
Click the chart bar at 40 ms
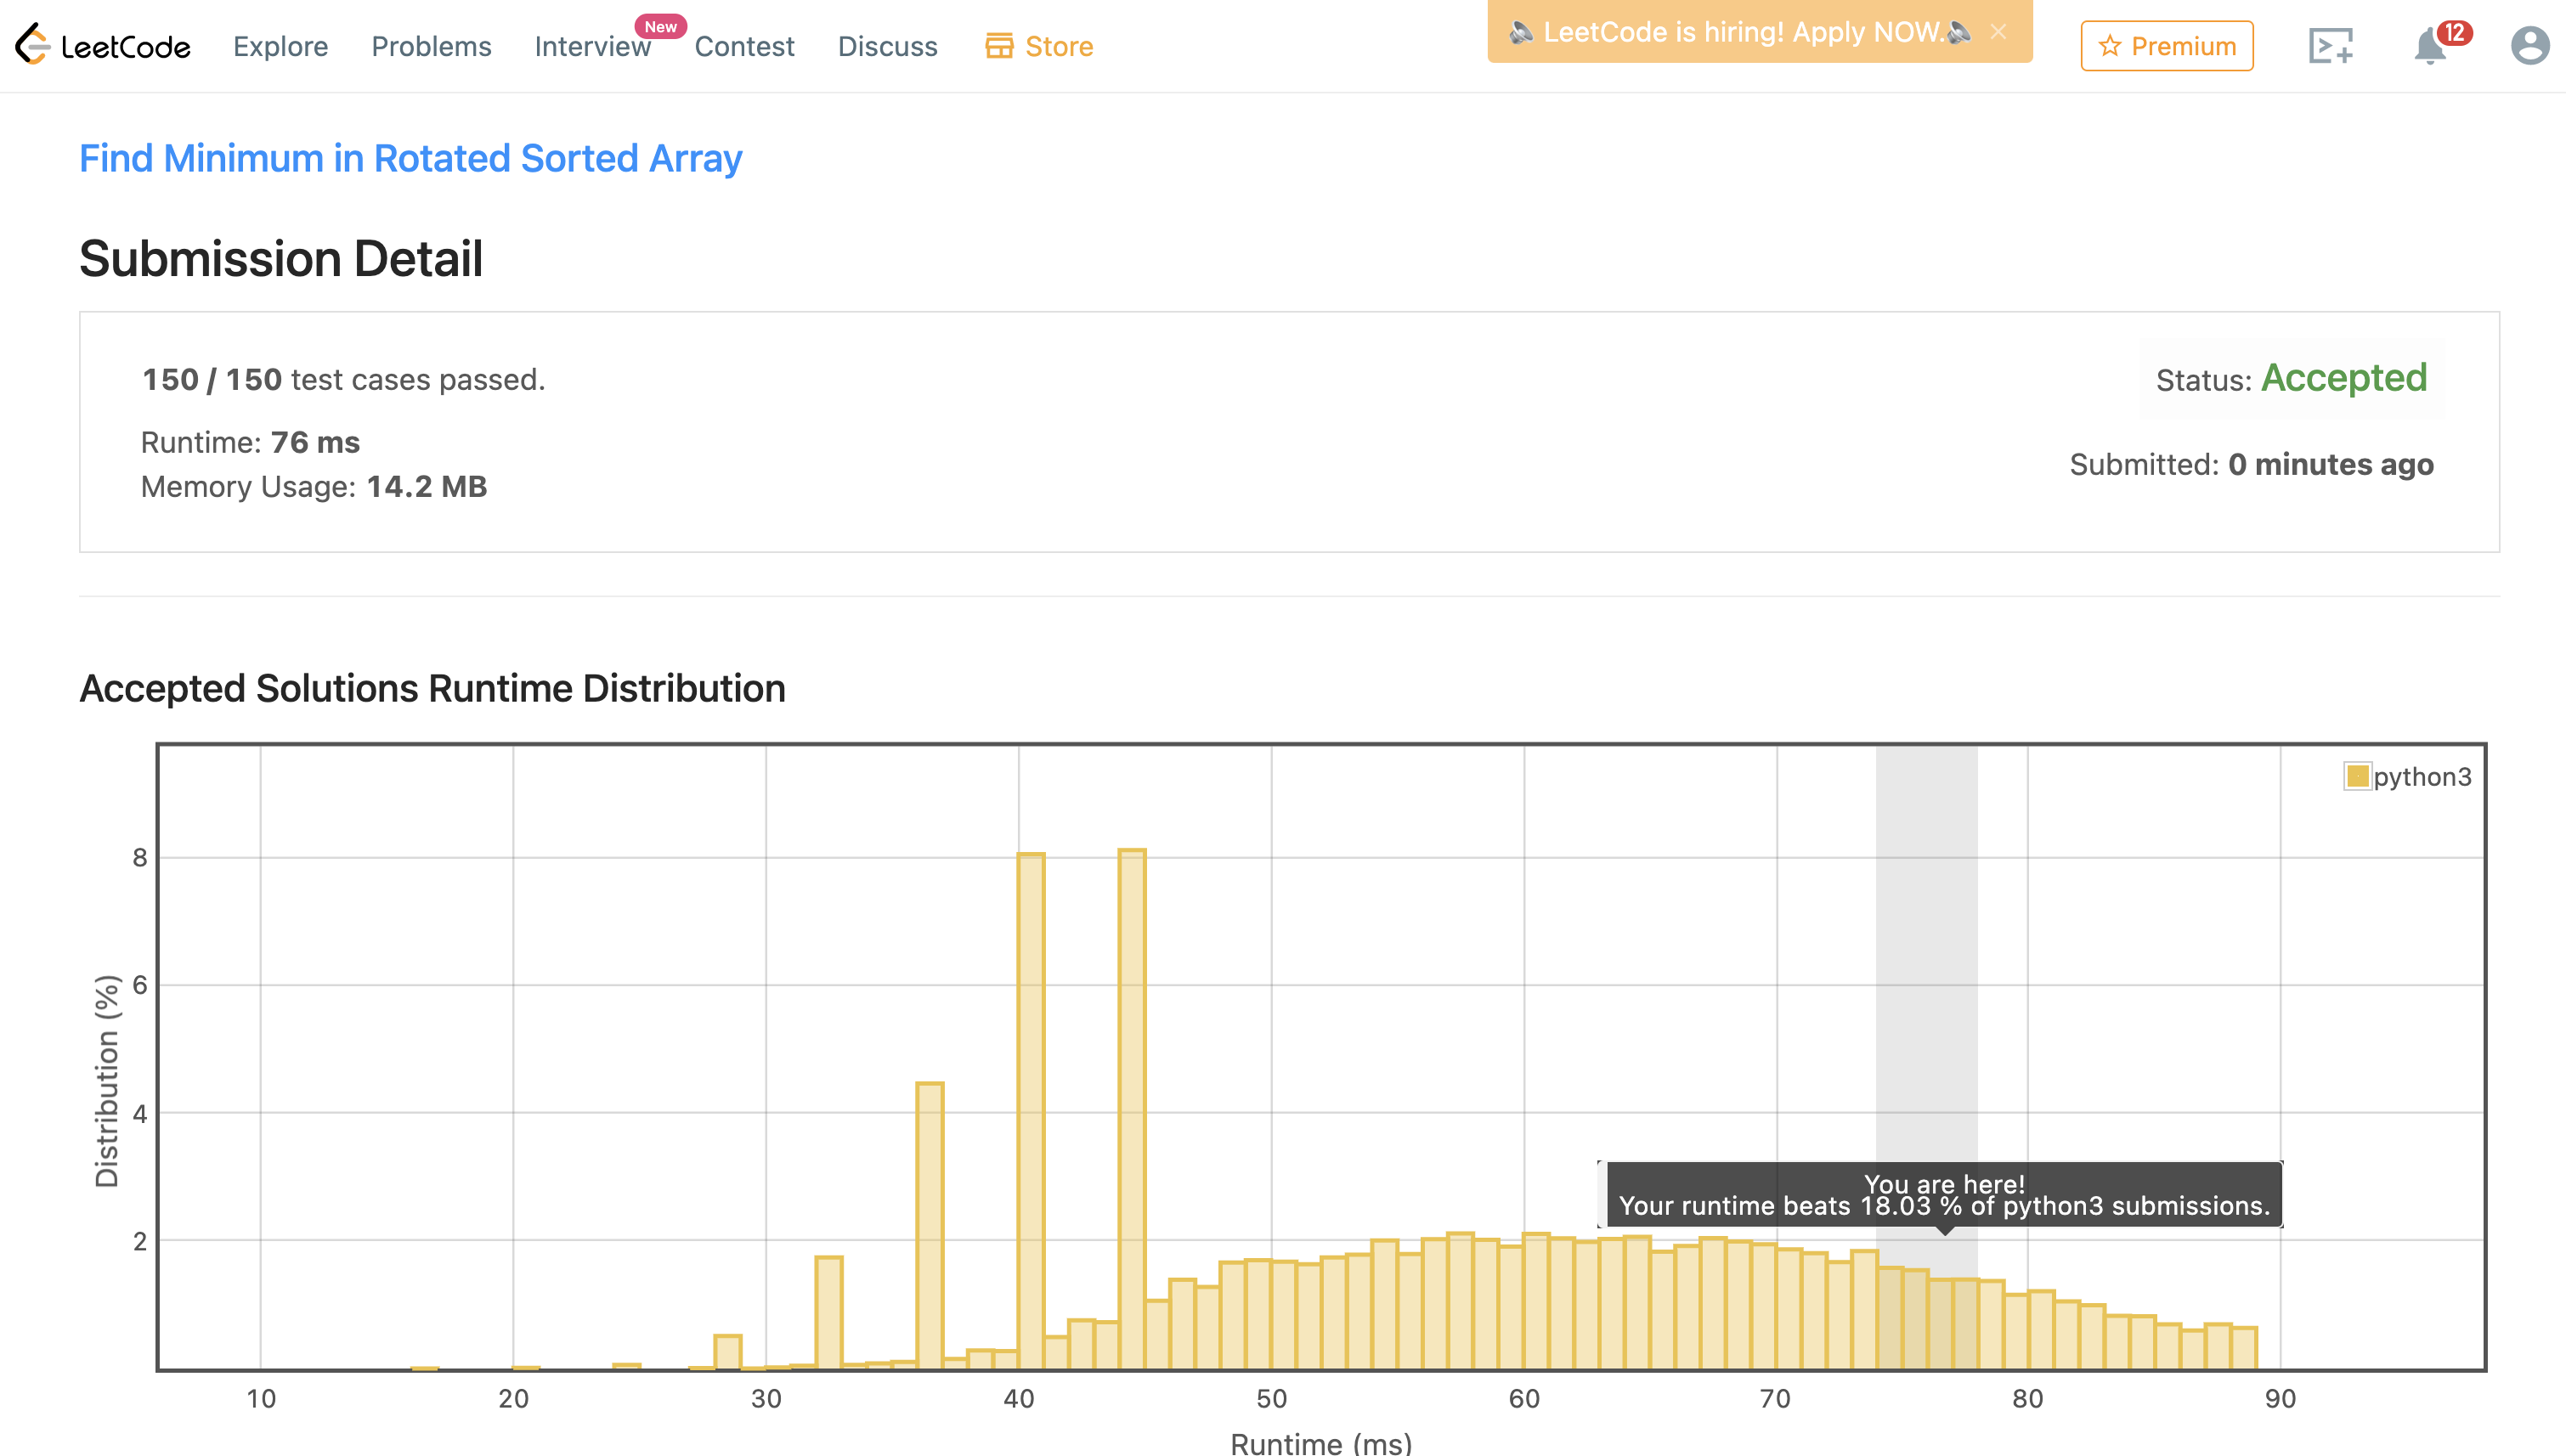click(1030, 1110)
